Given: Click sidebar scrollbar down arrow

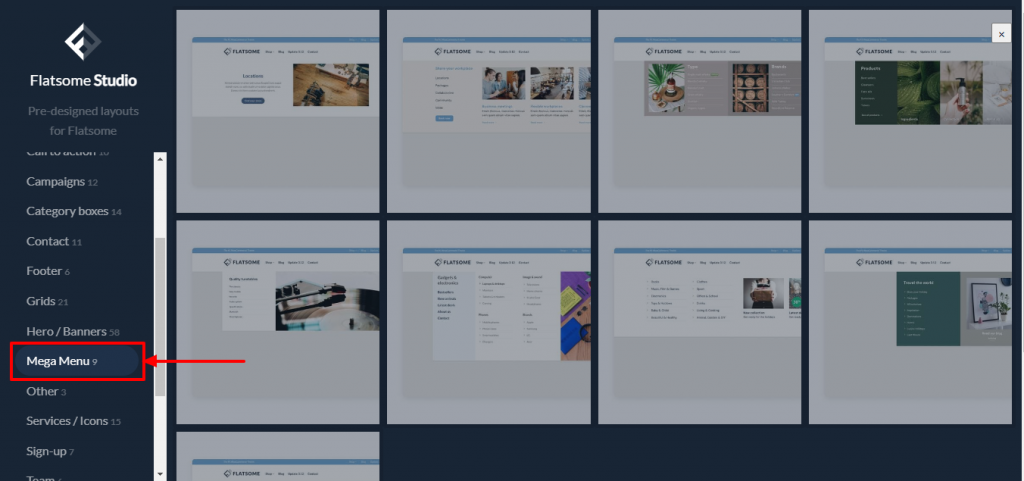Looking at the screenshot, I should click(161, 474).
